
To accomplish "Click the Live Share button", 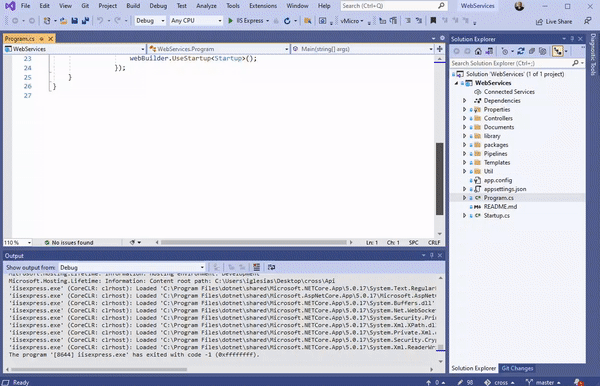I will tap(554, 21).
